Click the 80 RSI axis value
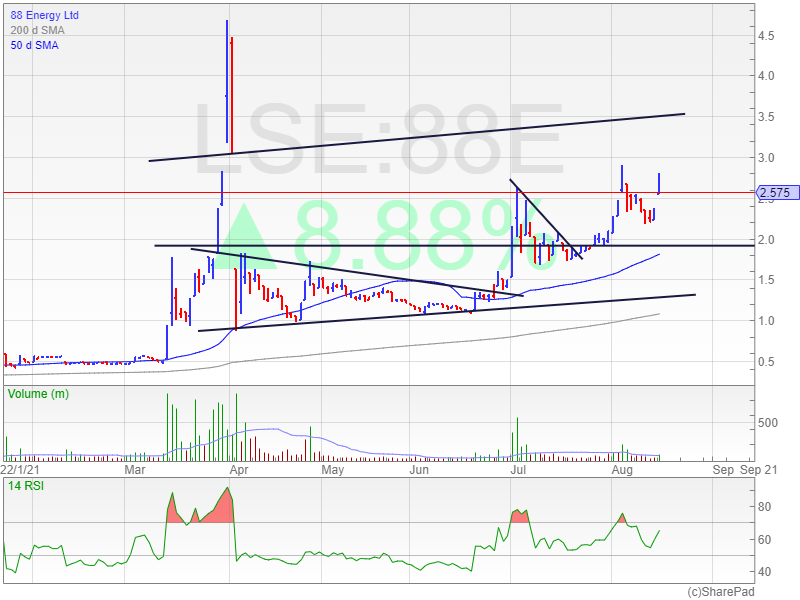This screenshot has height=600, width=800. tap(764, 507)
